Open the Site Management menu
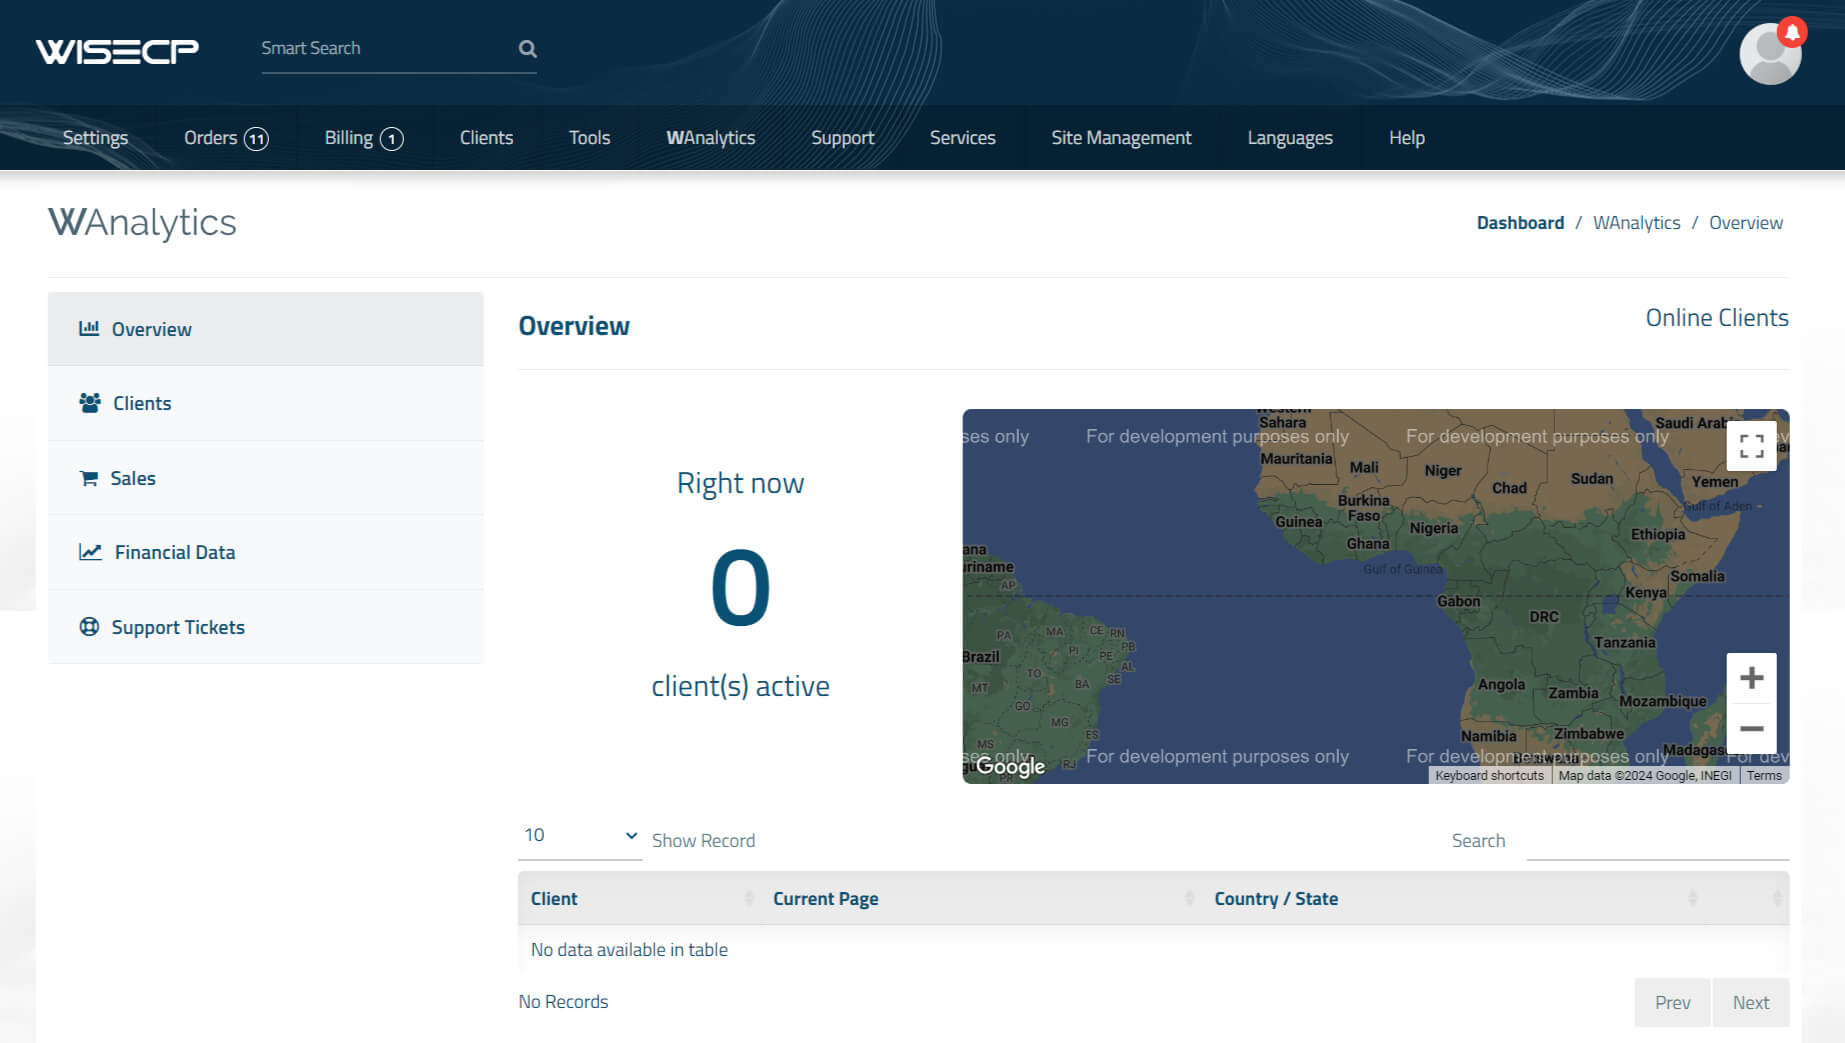The width and height of the screenshot is (1845, 1043). [1121, 138]
